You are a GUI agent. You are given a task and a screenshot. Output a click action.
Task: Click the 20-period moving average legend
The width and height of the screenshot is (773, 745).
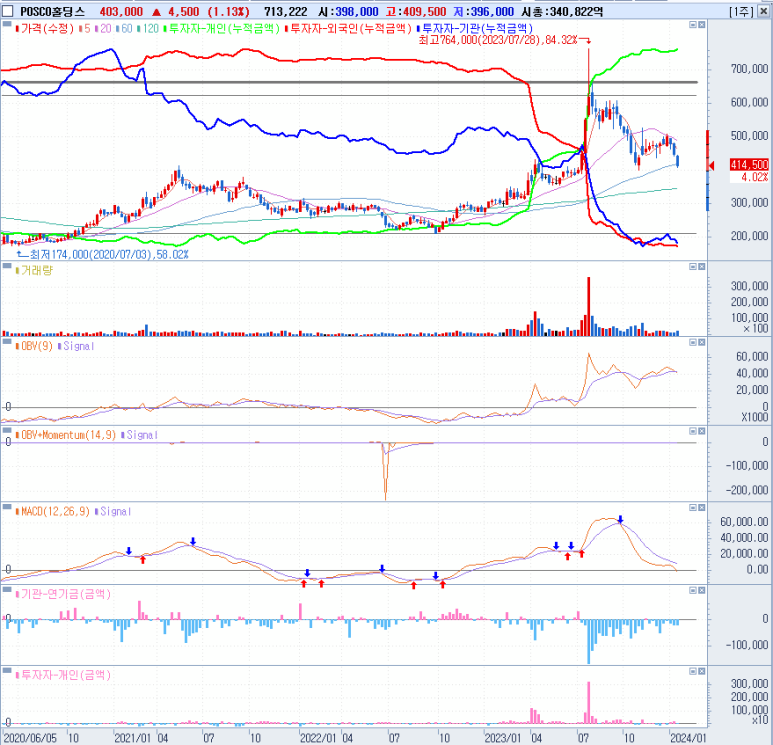[105, 29]
